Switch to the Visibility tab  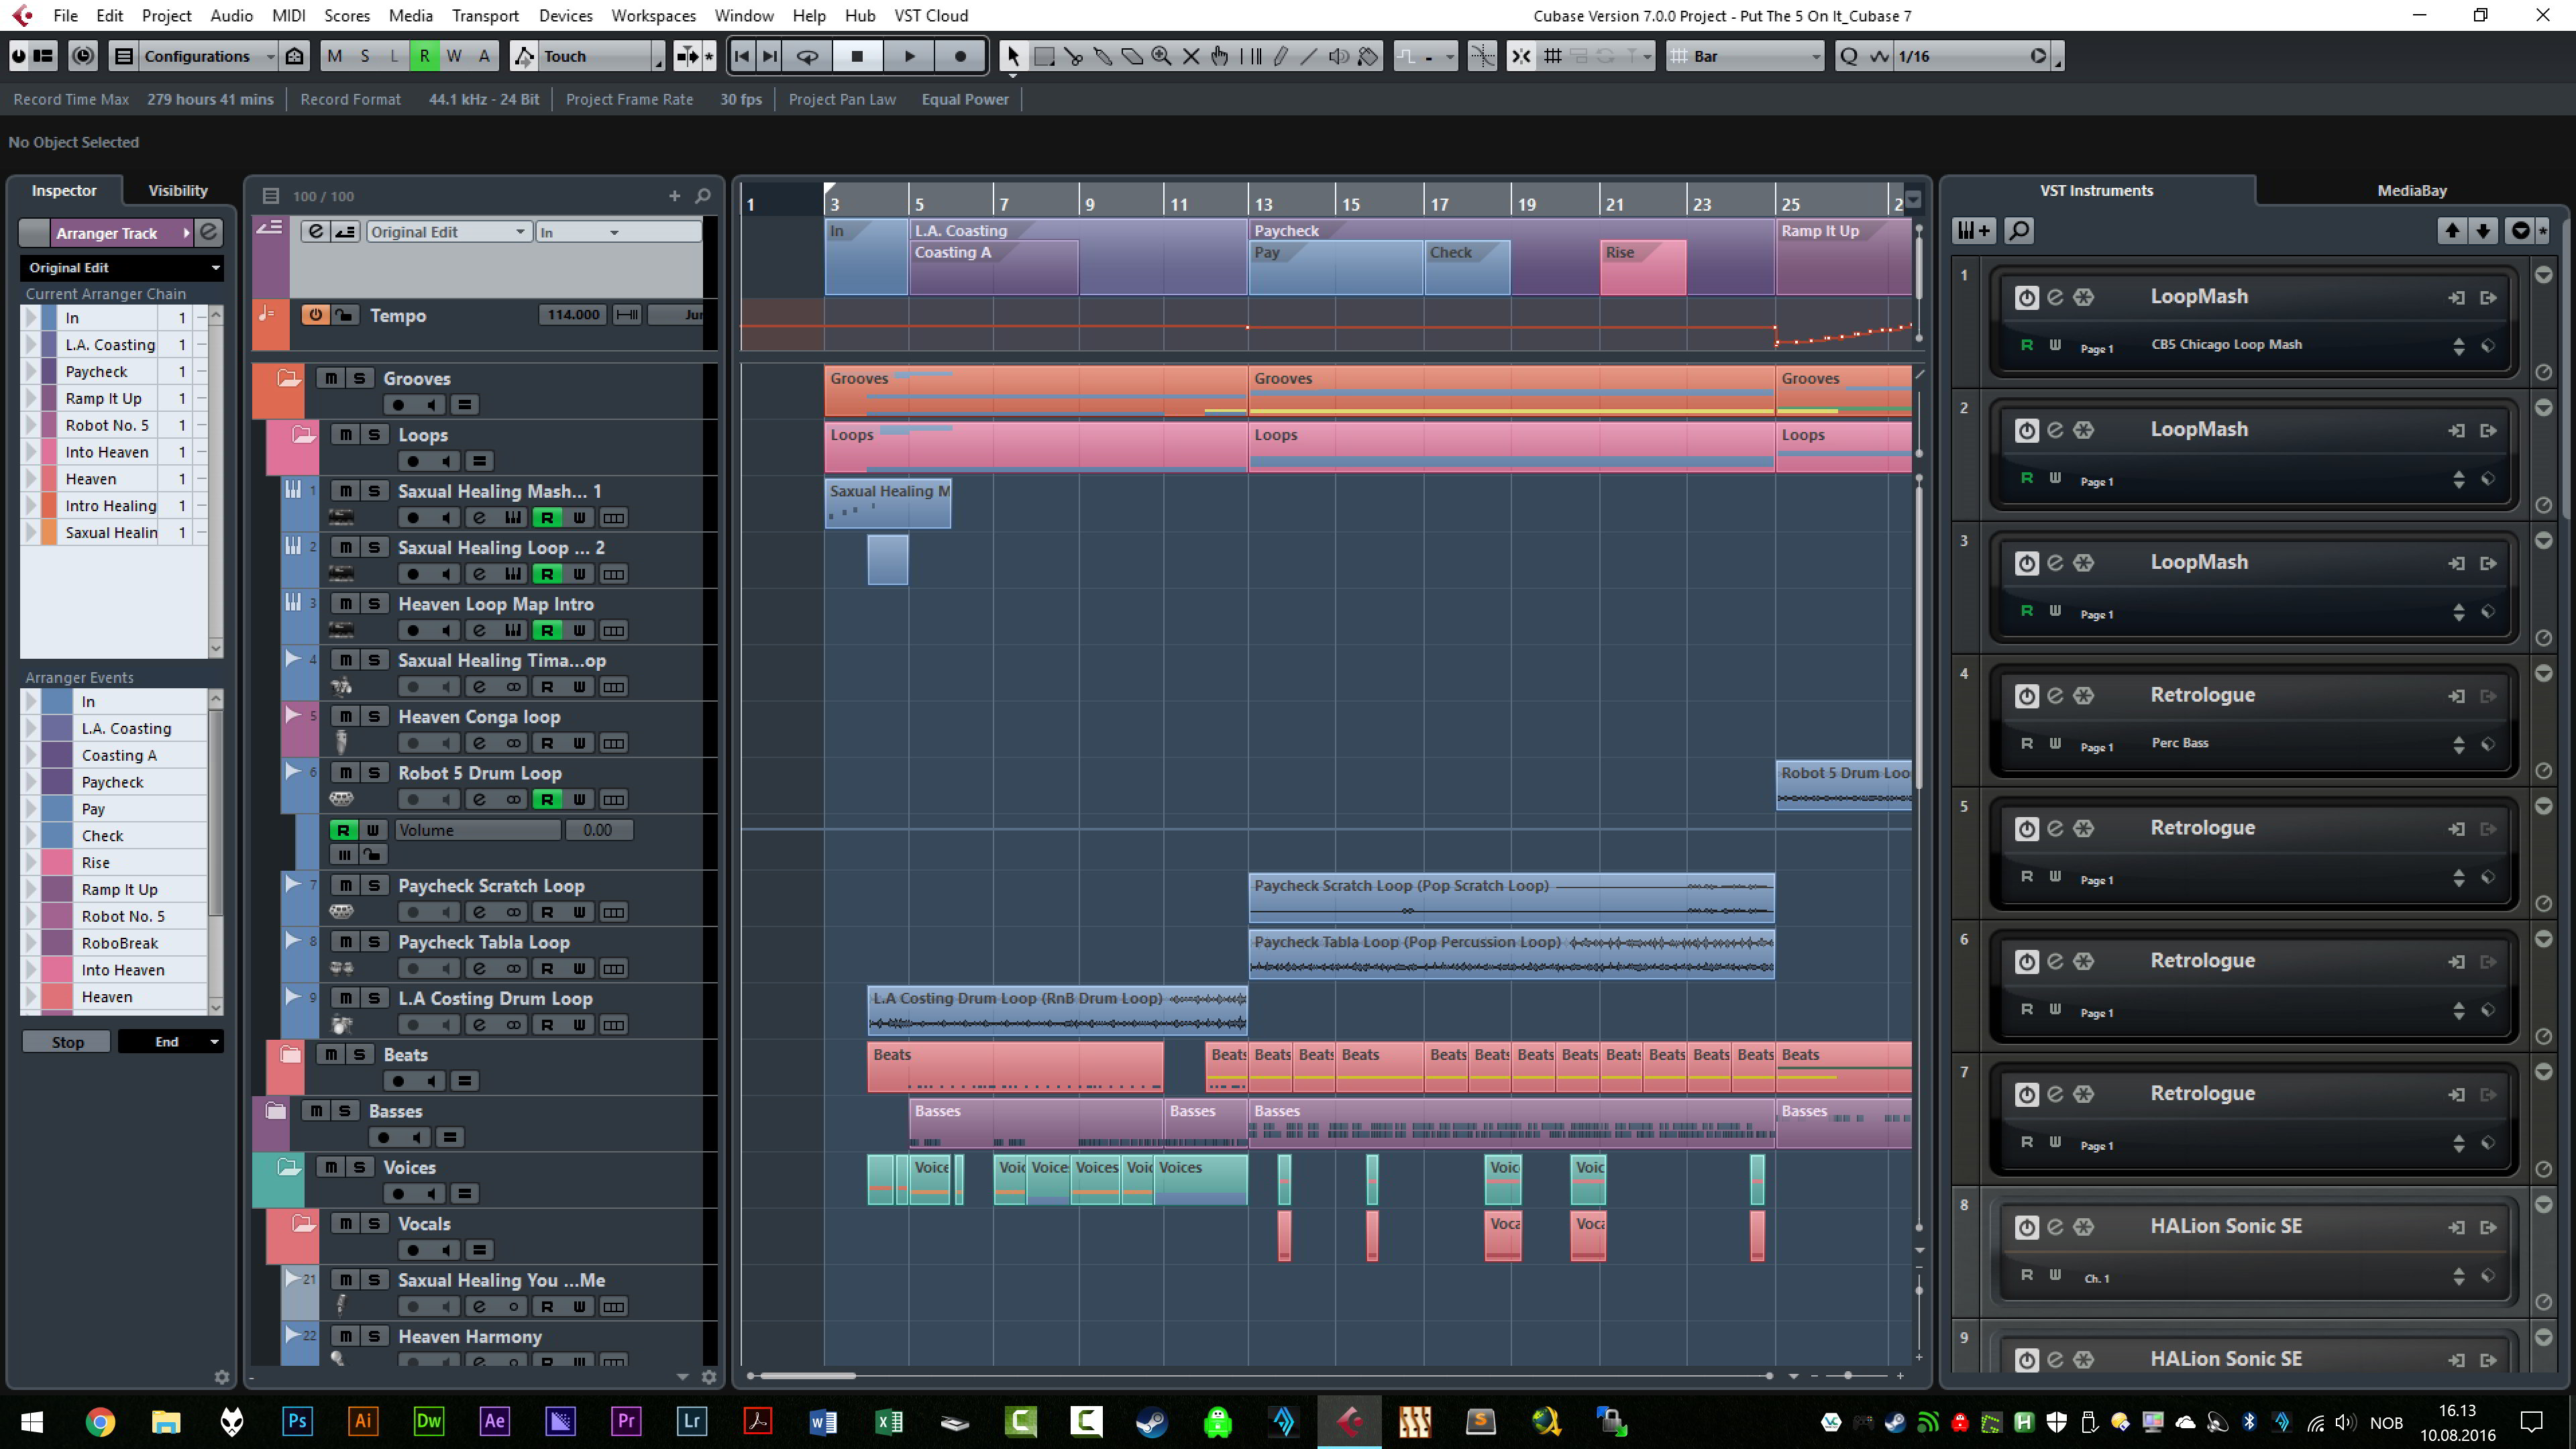(178, 190)
